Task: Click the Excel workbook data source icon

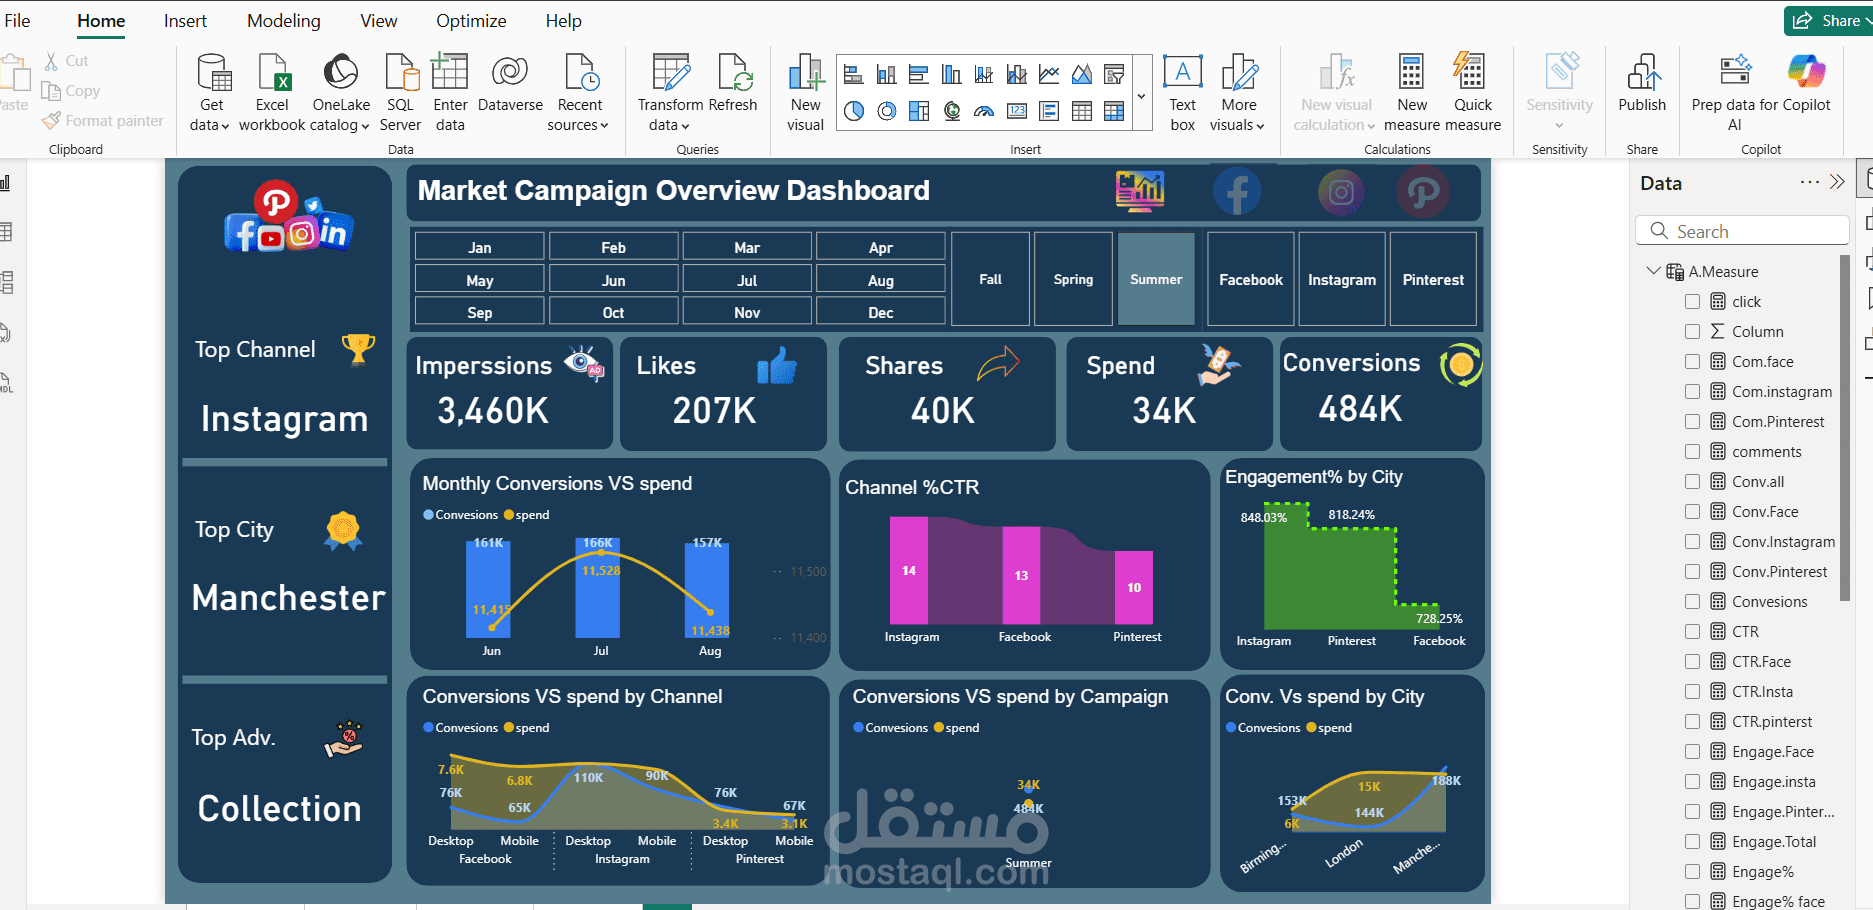Action: [272, 73]
